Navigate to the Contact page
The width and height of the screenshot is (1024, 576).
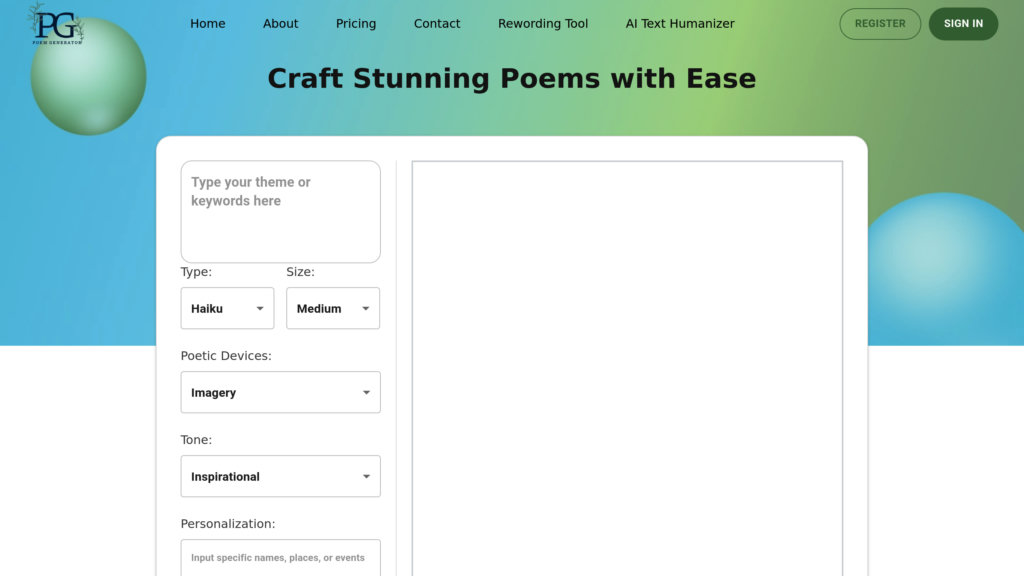pyautogui.click(x=437, y=24)
